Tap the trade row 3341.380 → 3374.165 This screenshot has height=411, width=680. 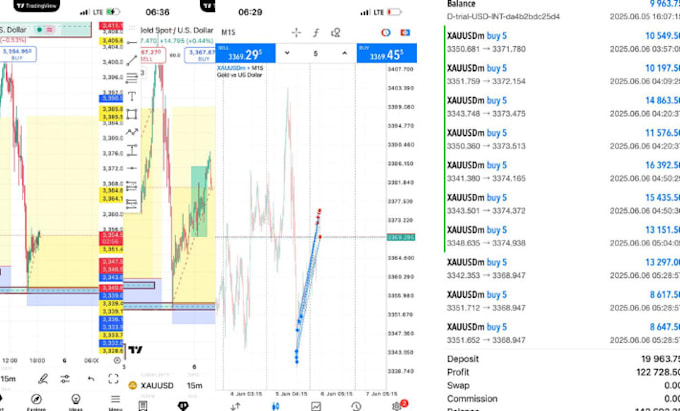point(563,172)
